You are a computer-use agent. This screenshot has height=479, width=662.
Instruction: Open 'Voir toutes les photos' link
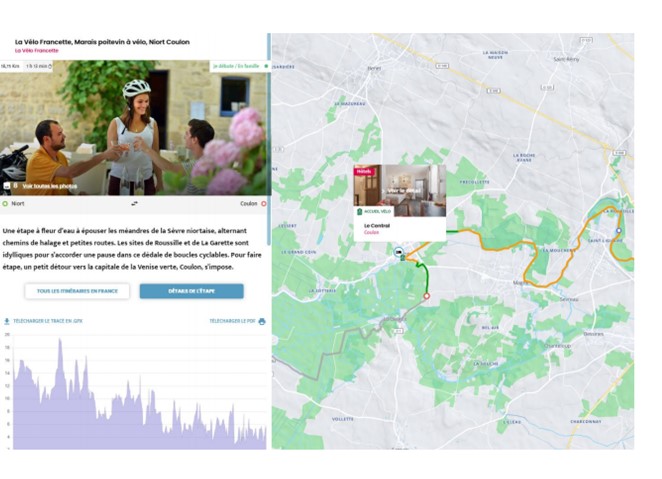49,186
